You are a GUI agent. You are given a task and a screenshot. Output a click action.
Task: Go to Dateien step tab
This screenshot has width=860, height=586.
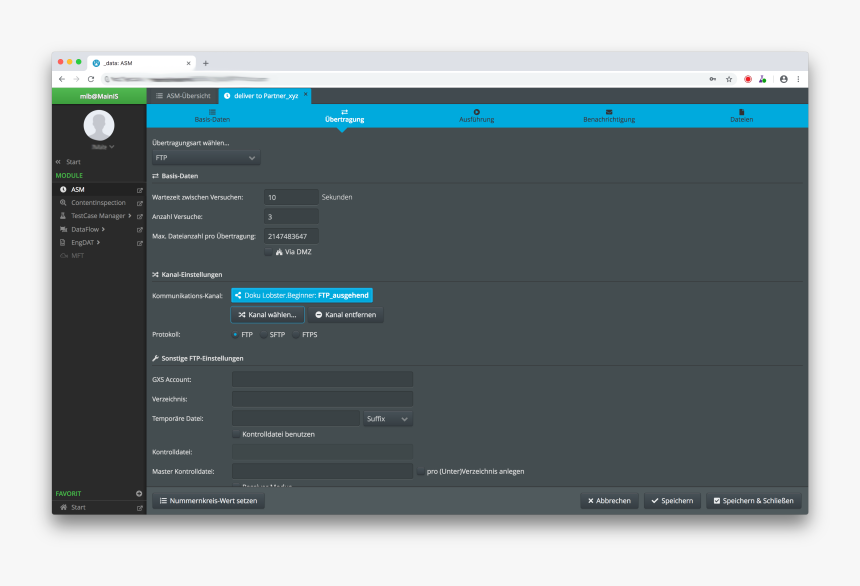coord(741,116)
